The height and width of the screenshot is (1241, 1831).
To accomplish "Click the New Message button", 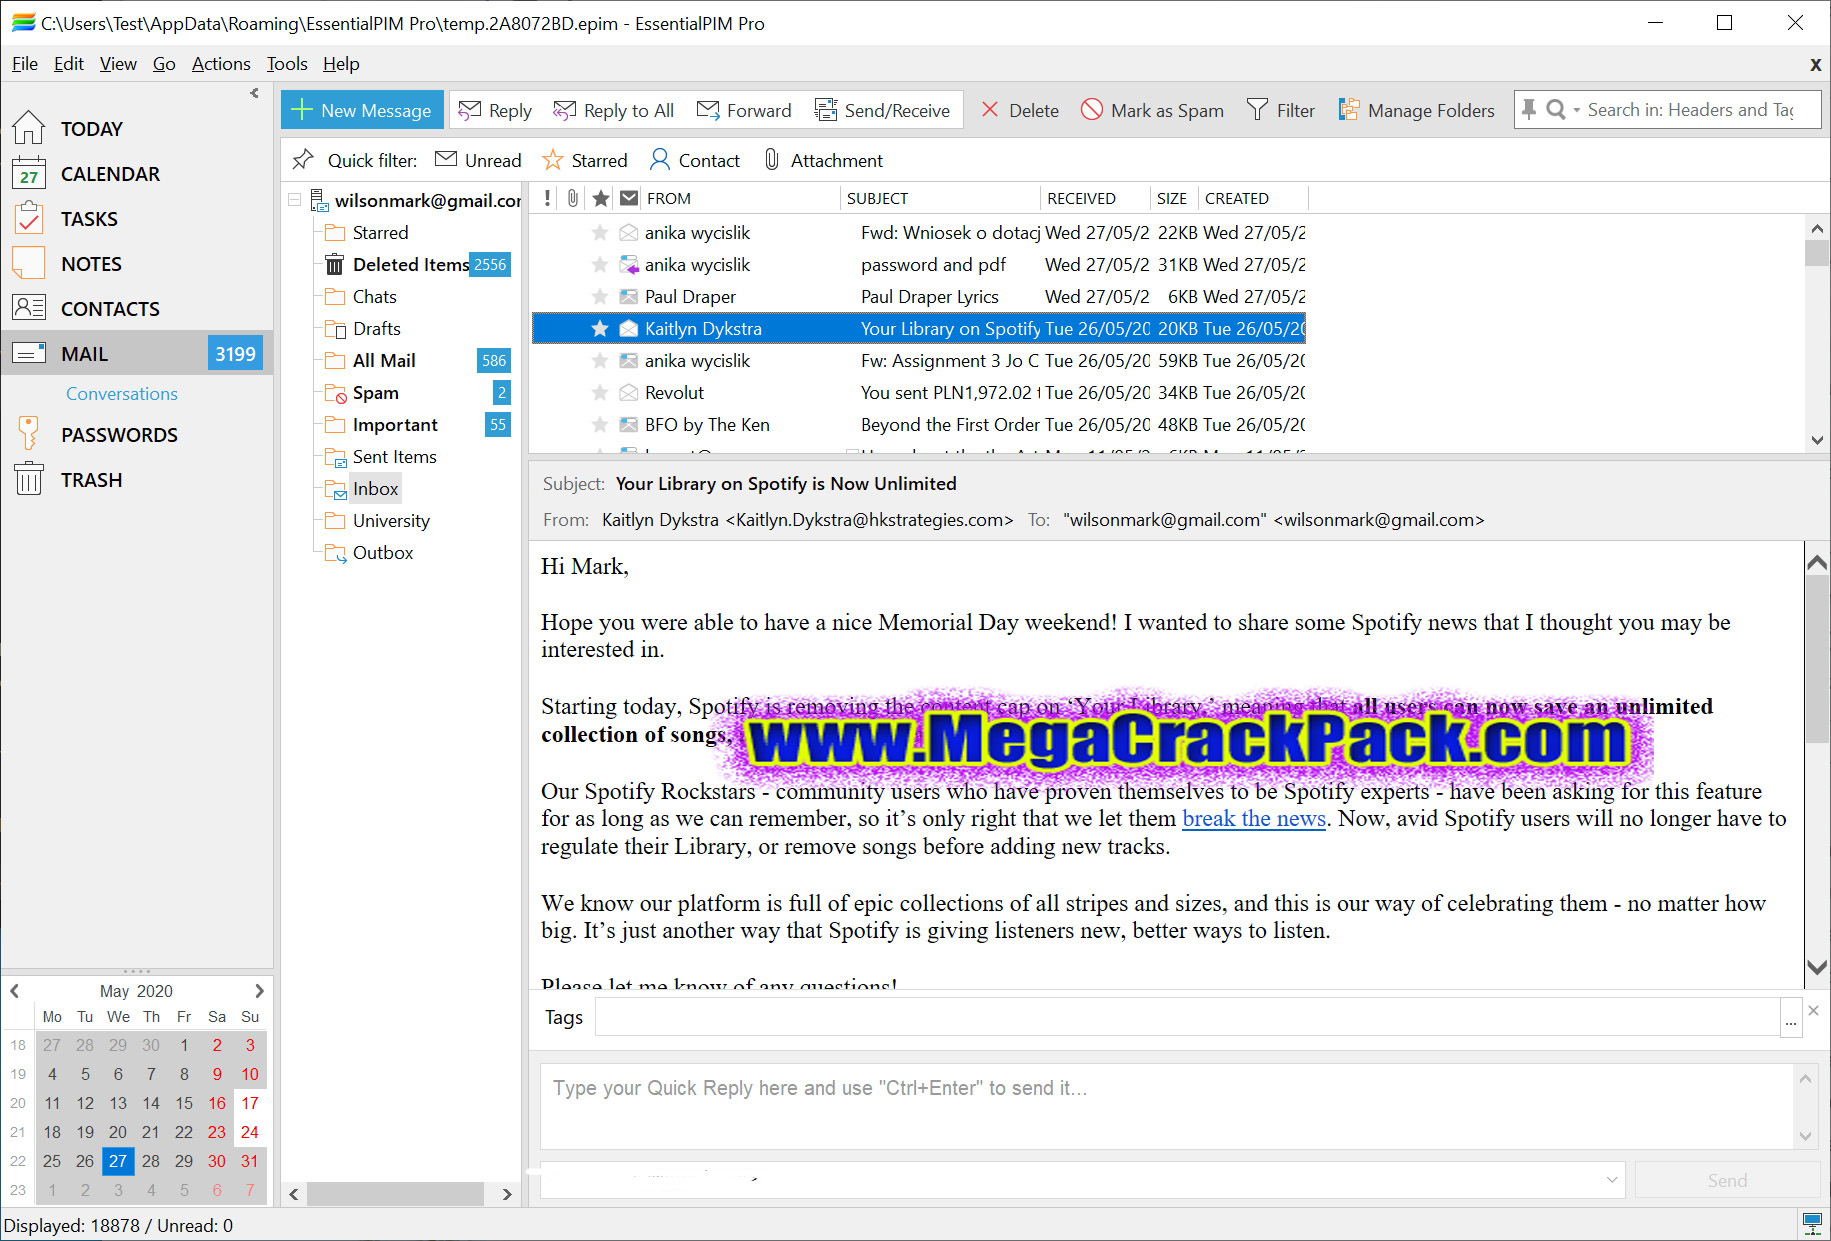I will click(362, 110).
